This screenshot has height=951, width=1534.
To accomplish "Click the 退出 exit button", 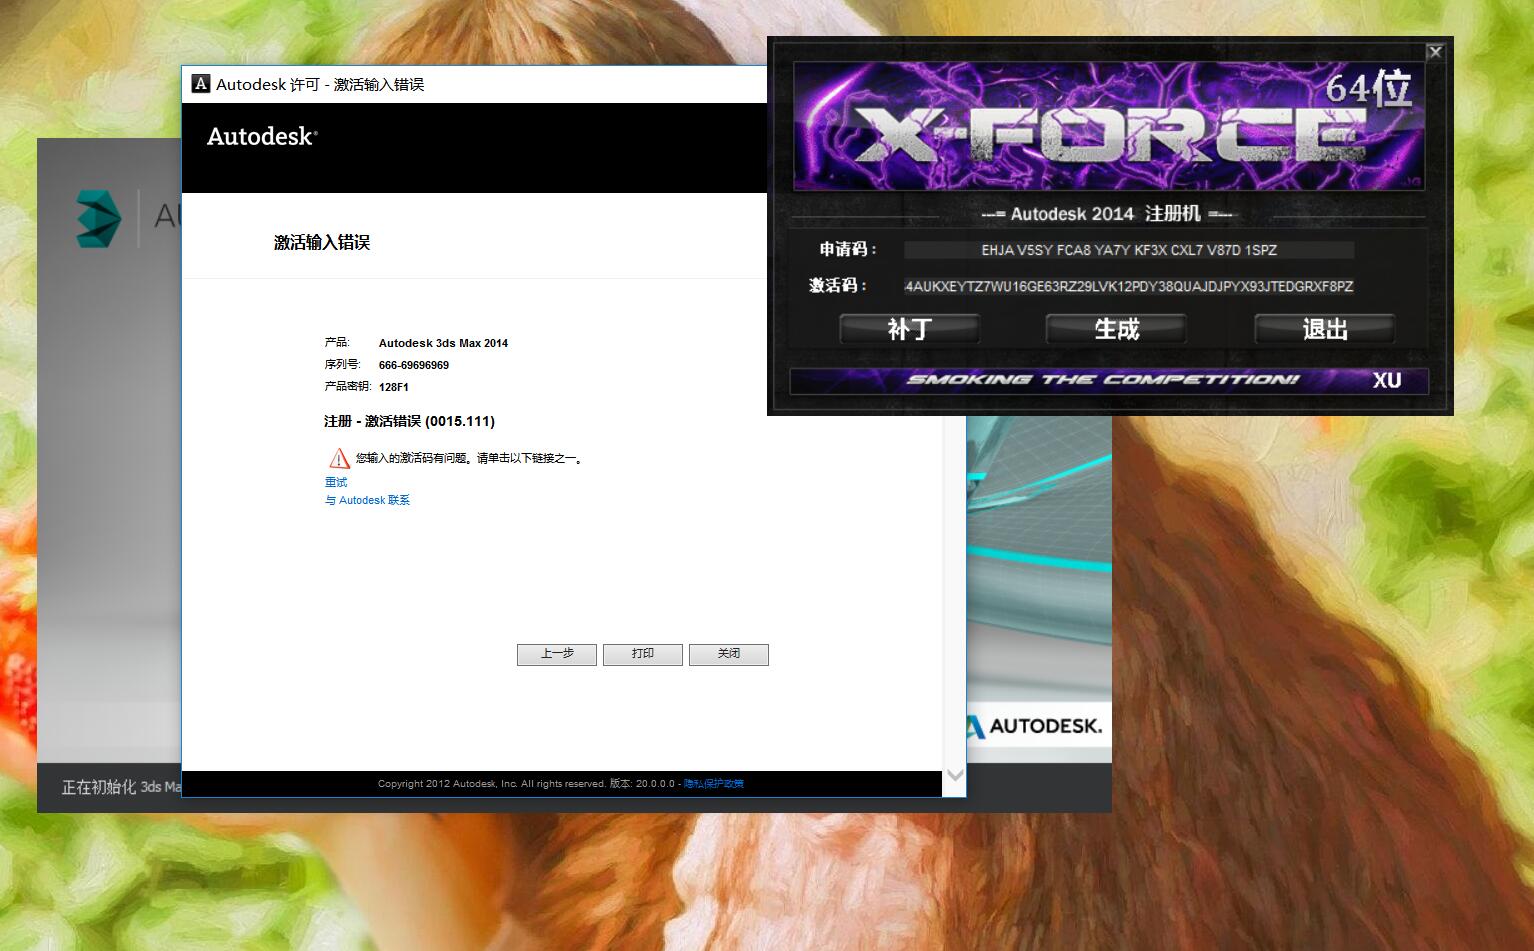I will 1325,329.
